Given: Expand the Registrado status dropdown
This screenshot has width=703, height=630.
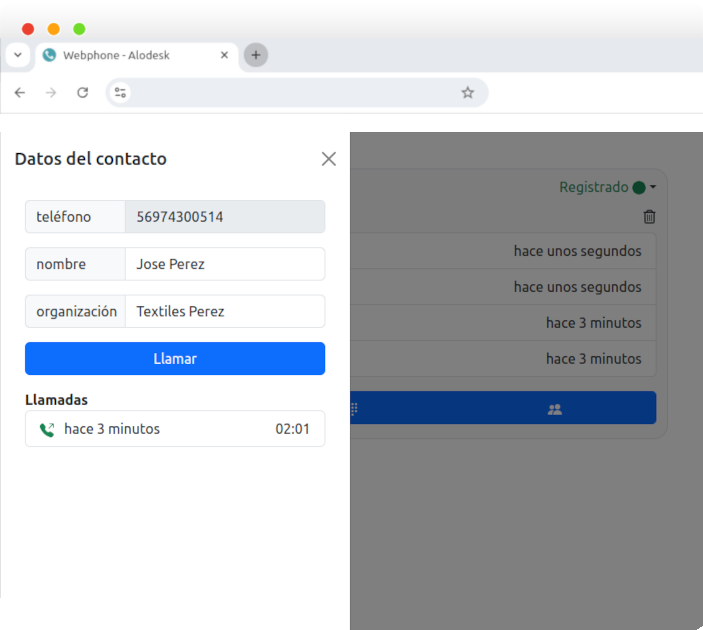Looking at the screenshot, I should [x=652, y=187].
